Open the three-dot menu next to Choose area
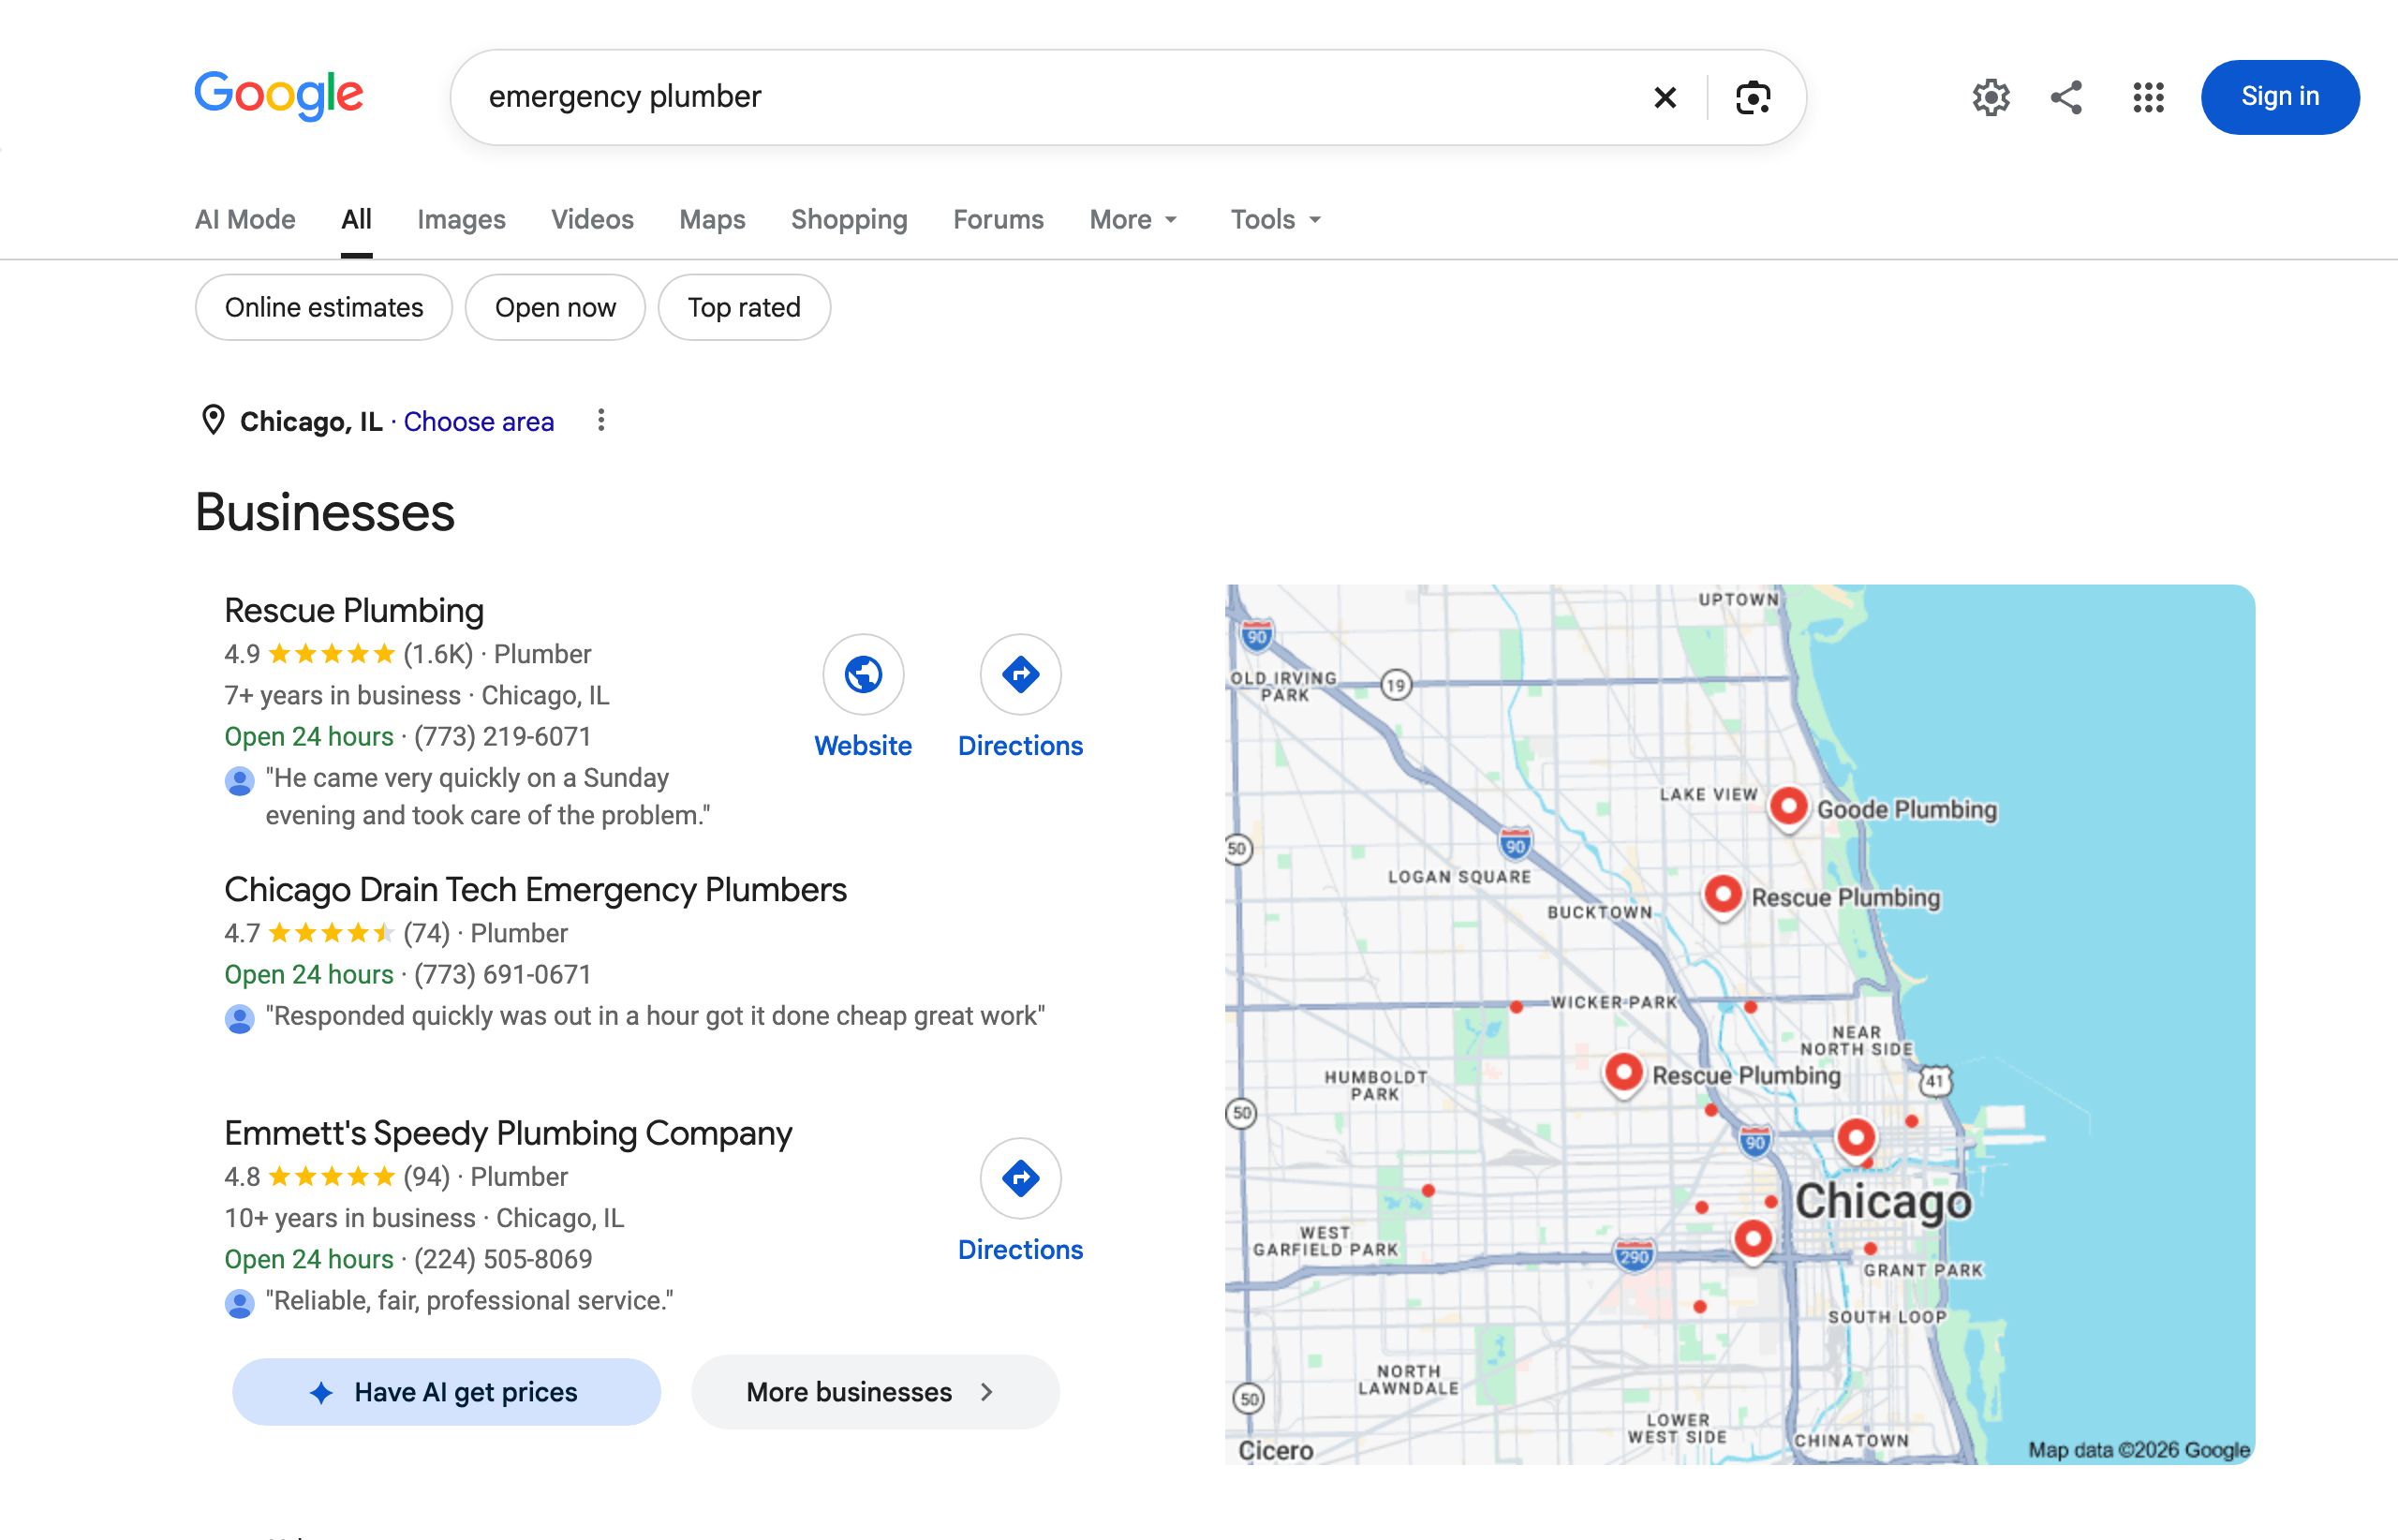 click(601, 420)
